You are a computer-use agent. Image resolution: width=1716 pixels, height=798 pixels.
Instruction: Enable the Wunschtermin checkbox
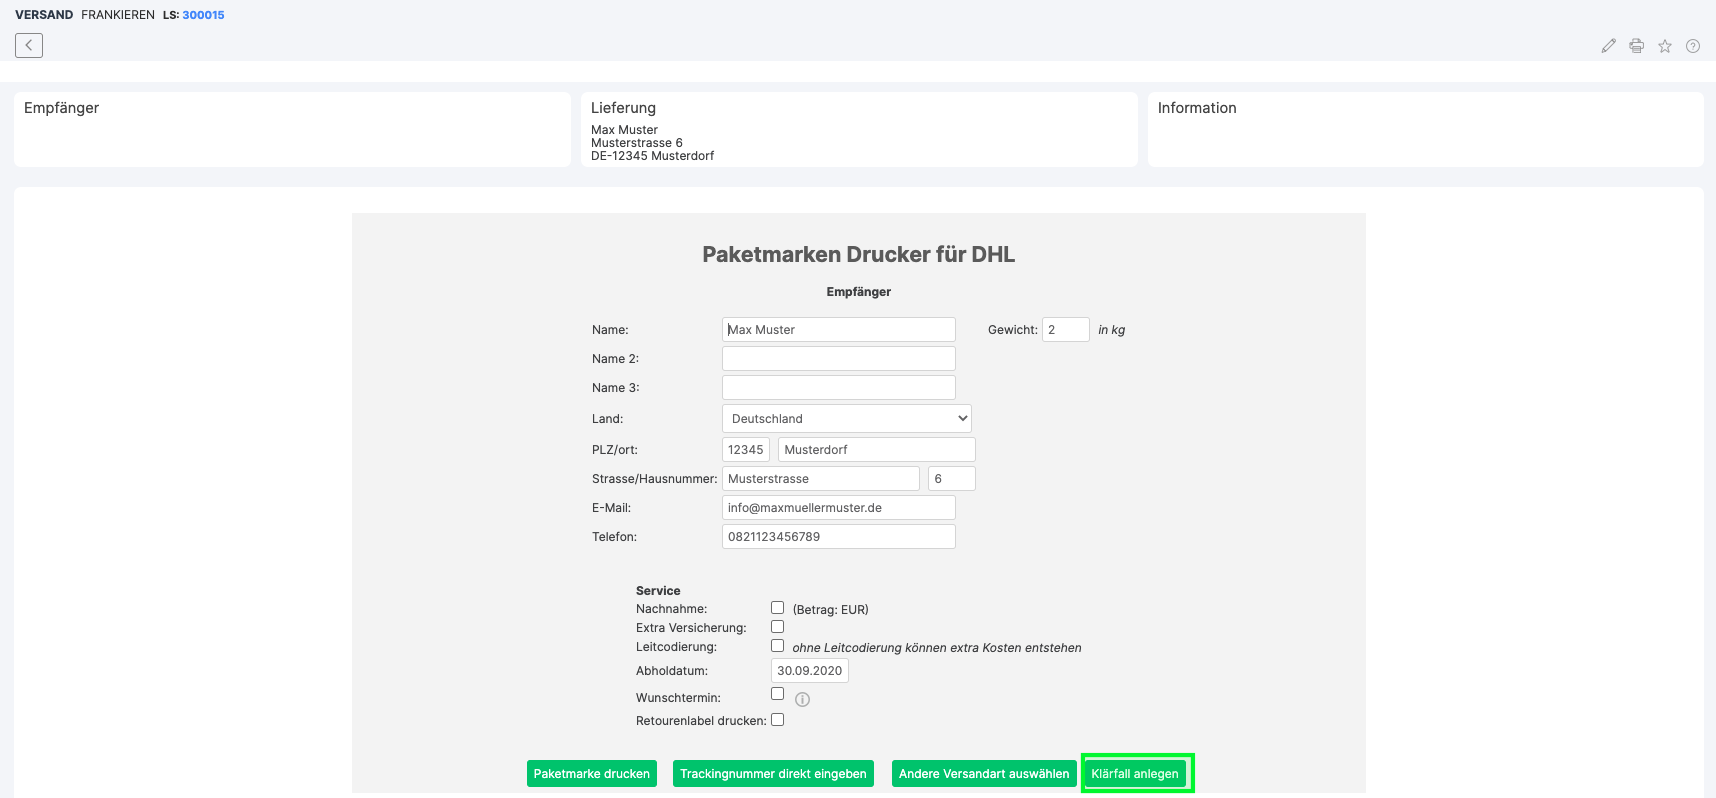tap(777, 694)
